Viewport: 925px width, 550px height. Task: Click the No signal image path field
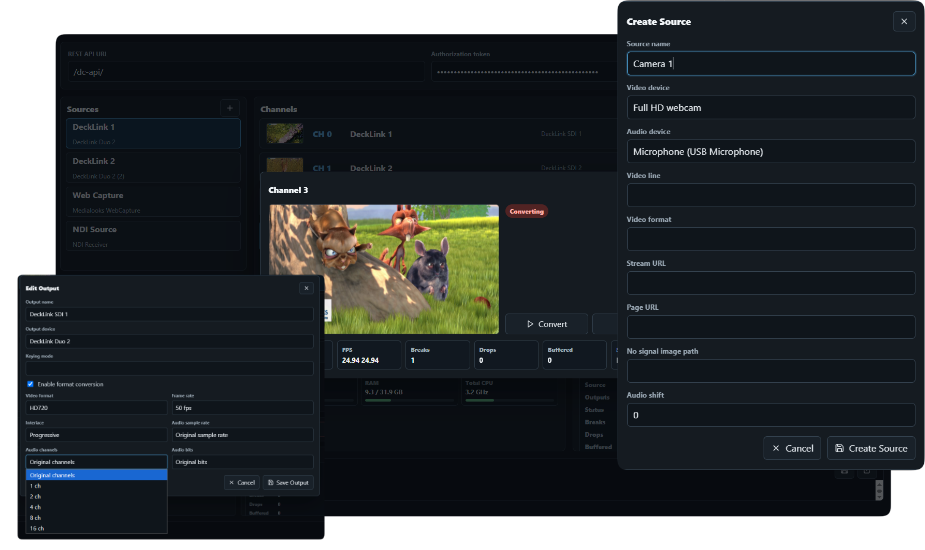click(770, 371)
